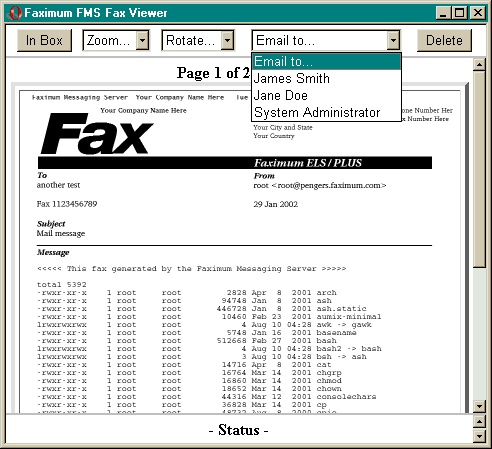Click status pane scroll up arrow
Screen dimensions: 492x449
479,422
